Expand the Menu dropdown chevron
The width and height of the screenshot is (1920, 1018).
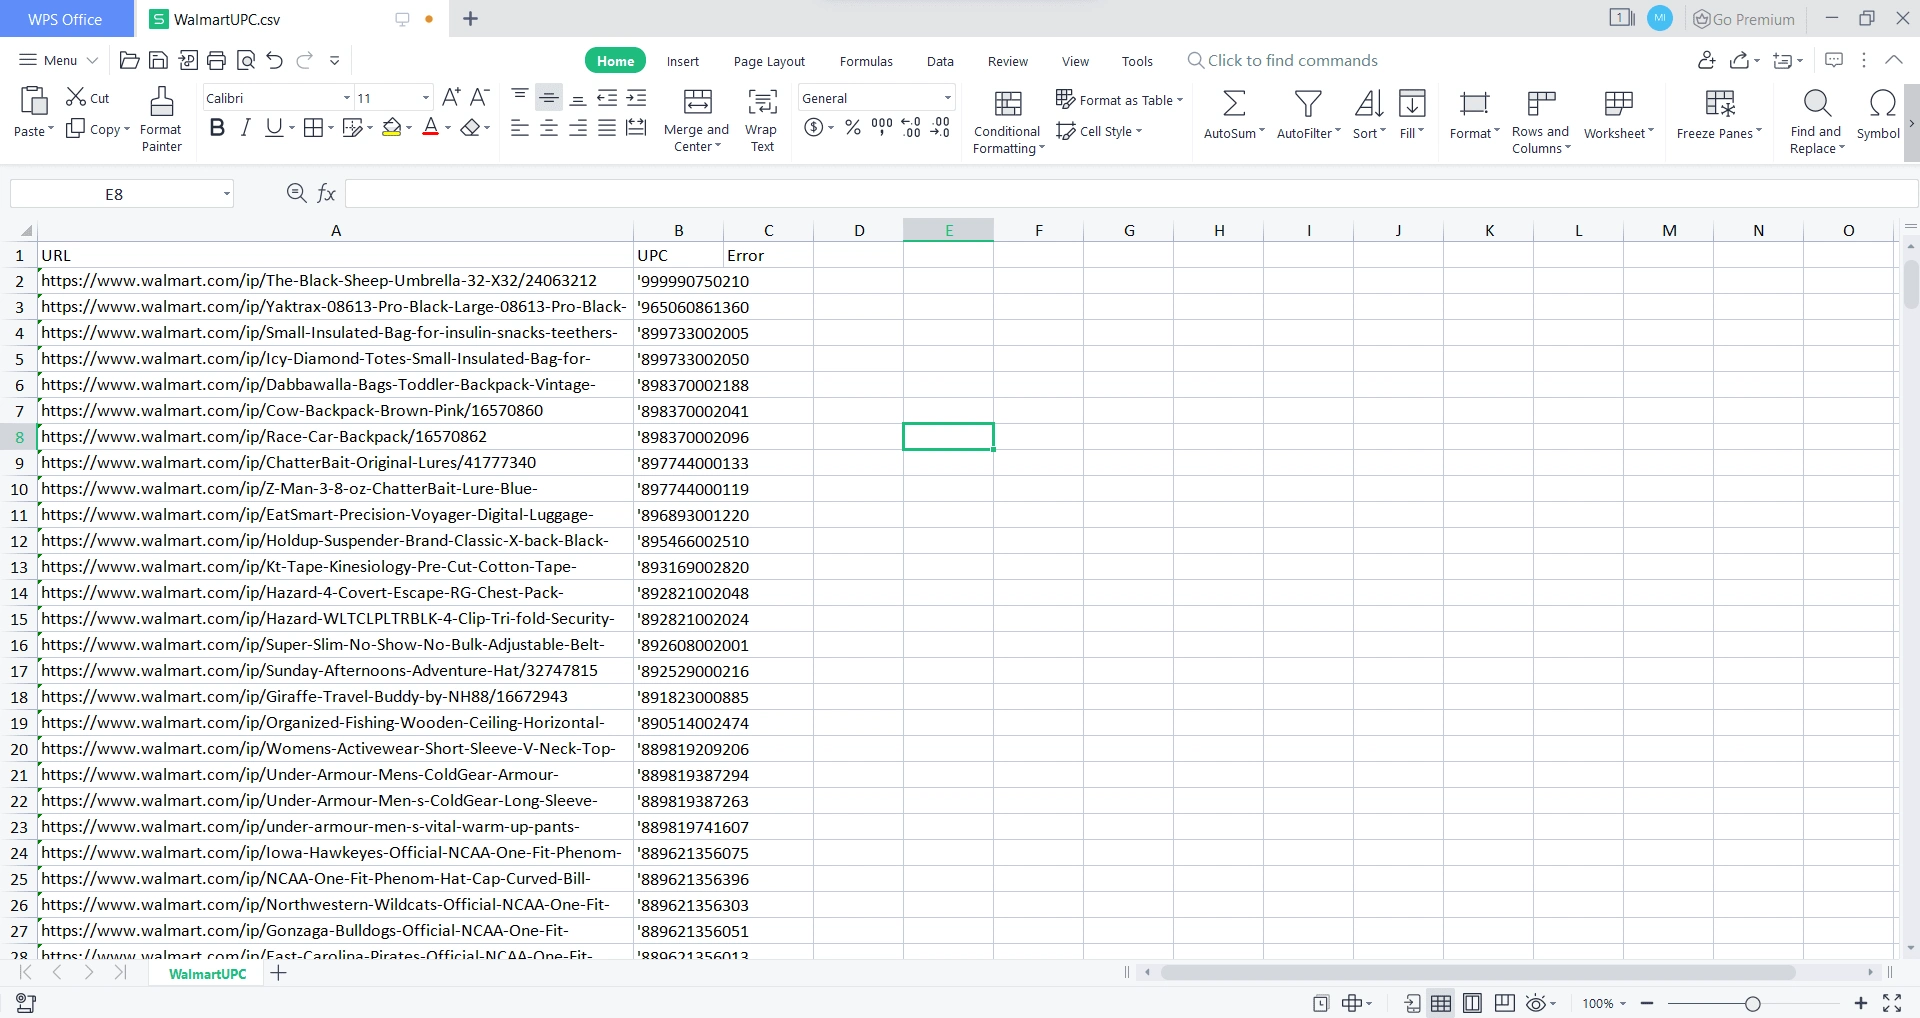tap(92, 60)
